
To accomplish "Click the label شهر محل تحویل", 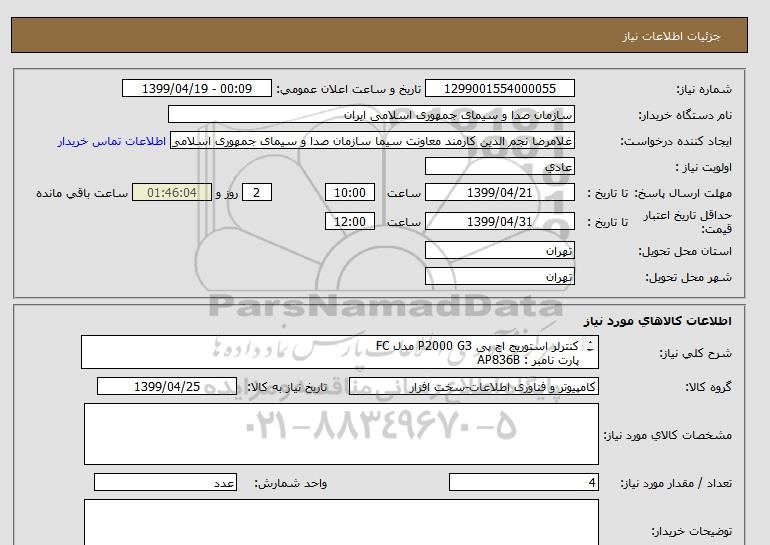I will pyautogui.click(x=688, y=277).
